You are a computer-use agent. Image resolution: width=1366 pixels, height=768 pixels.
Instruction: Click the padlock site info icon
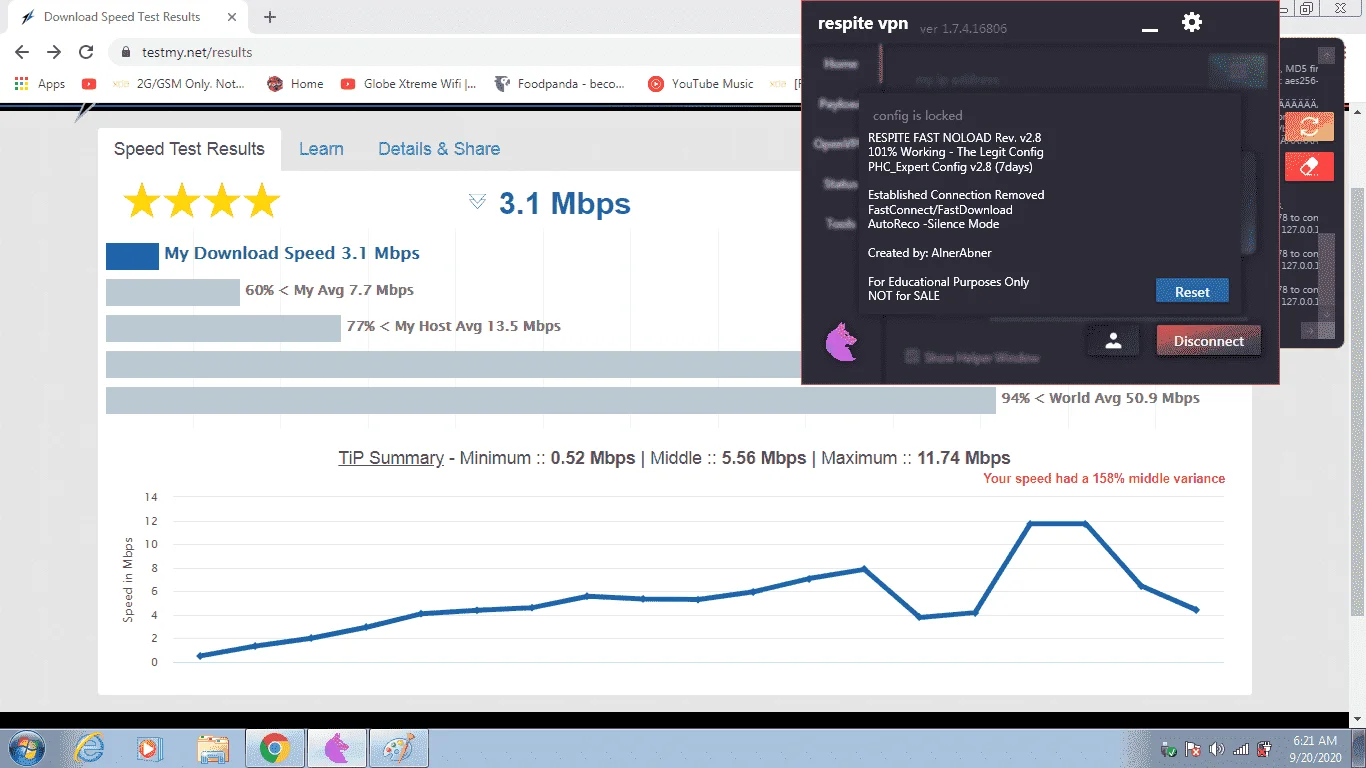[x=126, y=52]
